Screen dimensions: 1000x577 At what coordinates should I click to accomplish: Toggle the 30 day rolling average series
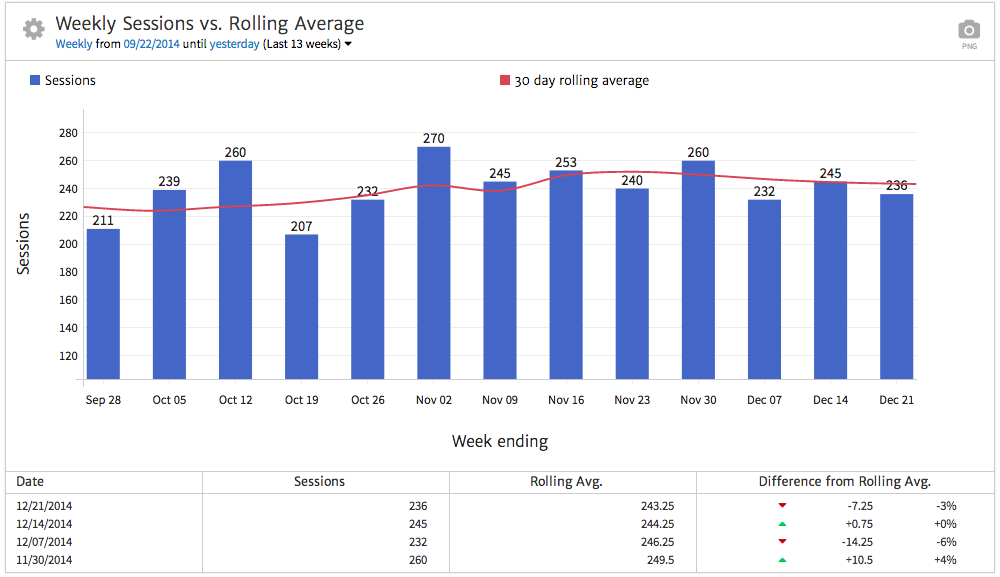(581, 80)
